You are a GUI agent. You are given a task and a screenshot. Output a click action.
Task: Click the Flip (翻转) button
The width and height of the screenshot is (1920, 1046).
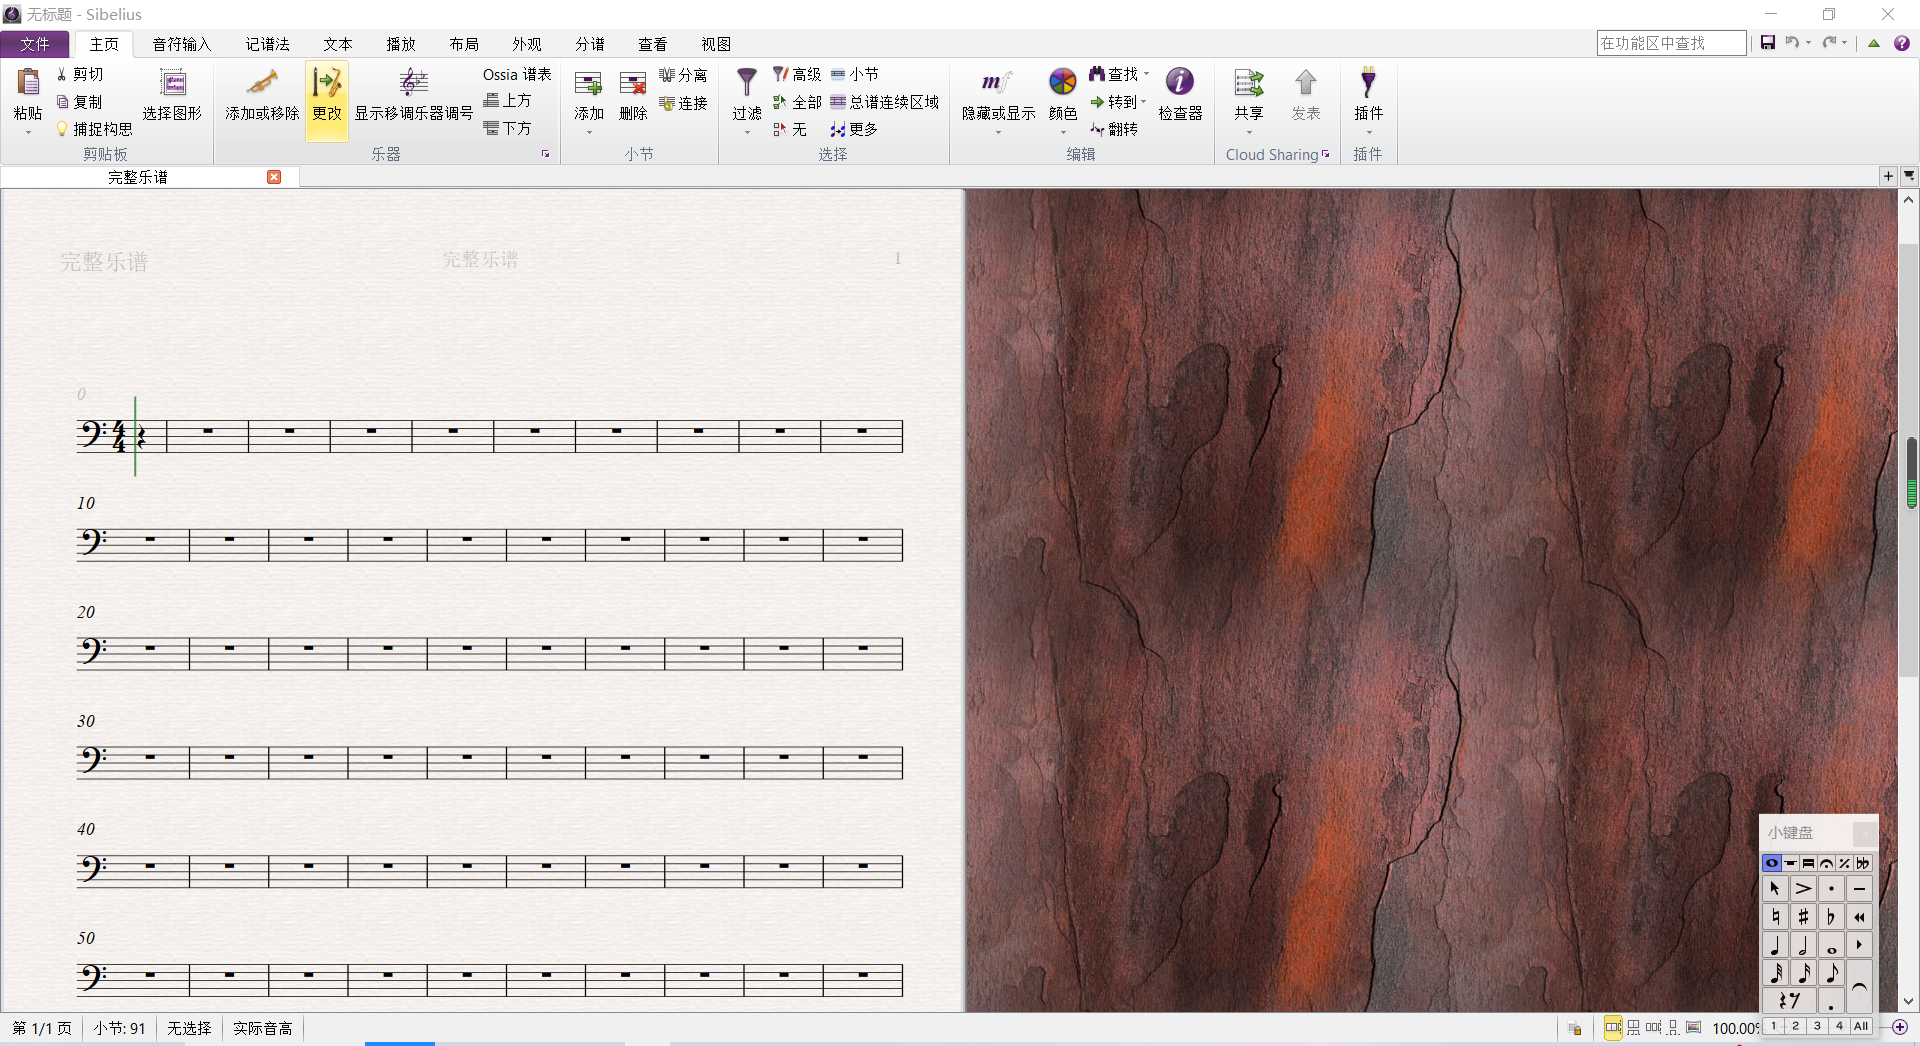click(x=1114, y=129)
